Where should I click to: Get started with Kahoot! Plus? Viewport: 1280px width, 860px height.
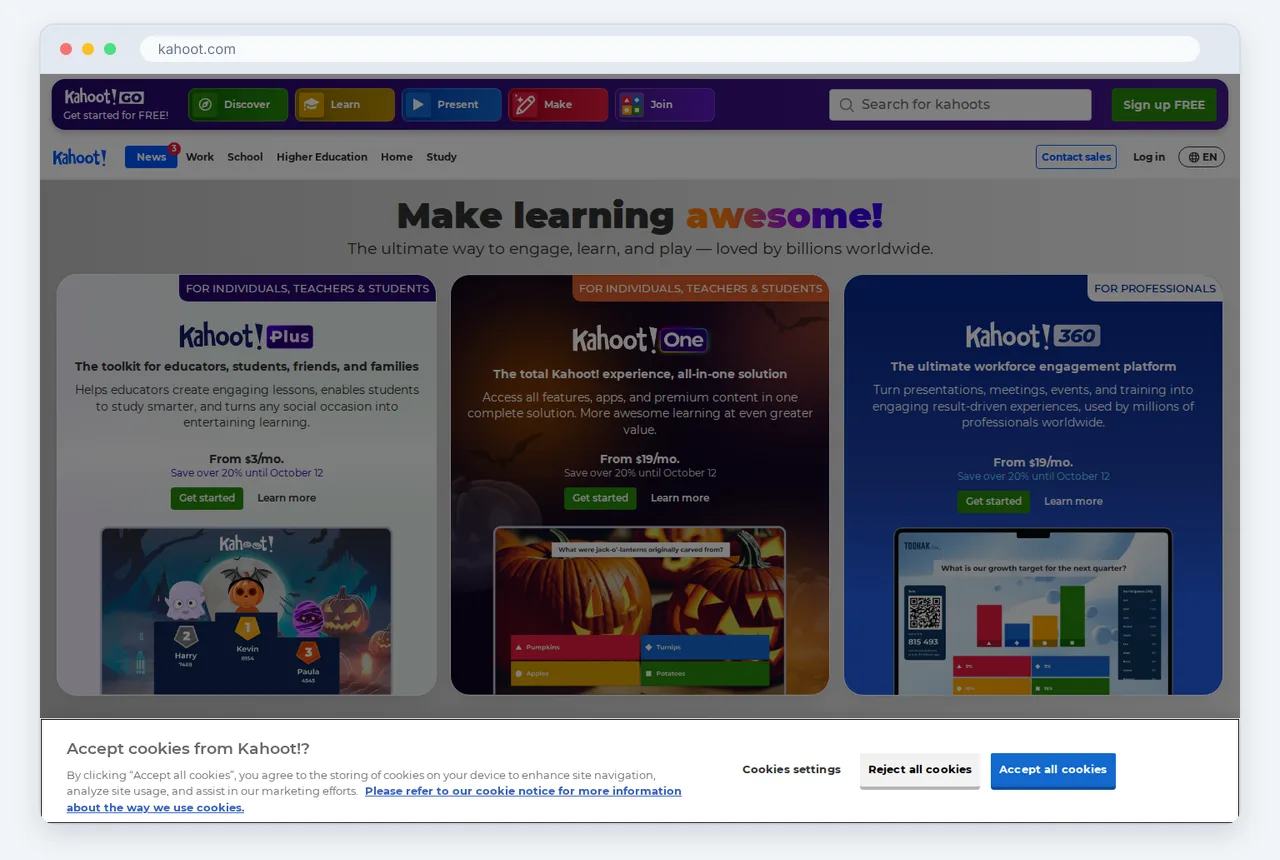click(x=207, y=498)
